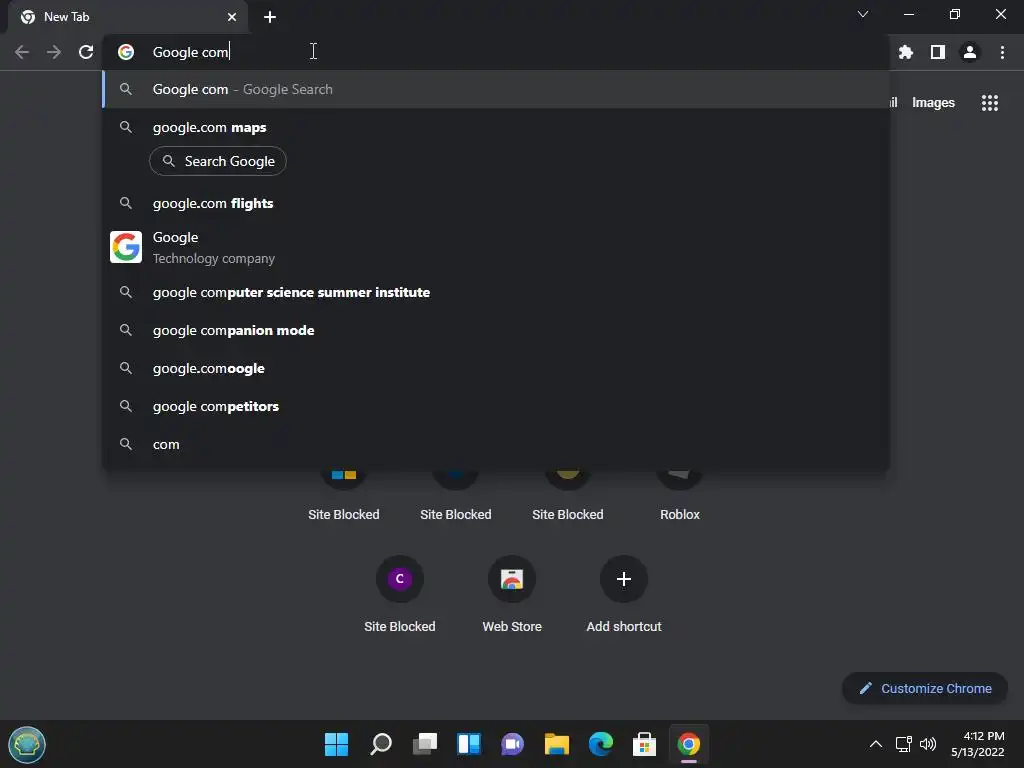This screenshot has width=1024, height=768.
Task: Show hidden tray icons chevron
Action: [876, 744]
